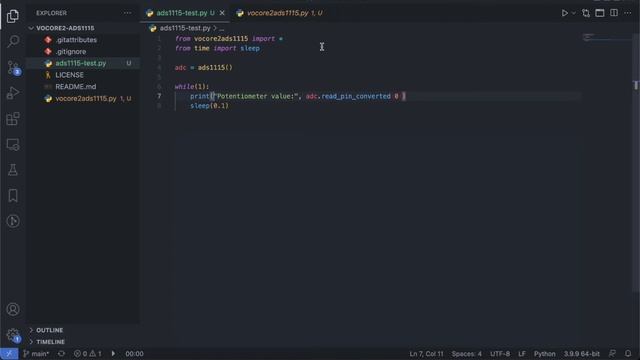Open the Accounts menu
The image size is (640, 360).
[13, 309]
